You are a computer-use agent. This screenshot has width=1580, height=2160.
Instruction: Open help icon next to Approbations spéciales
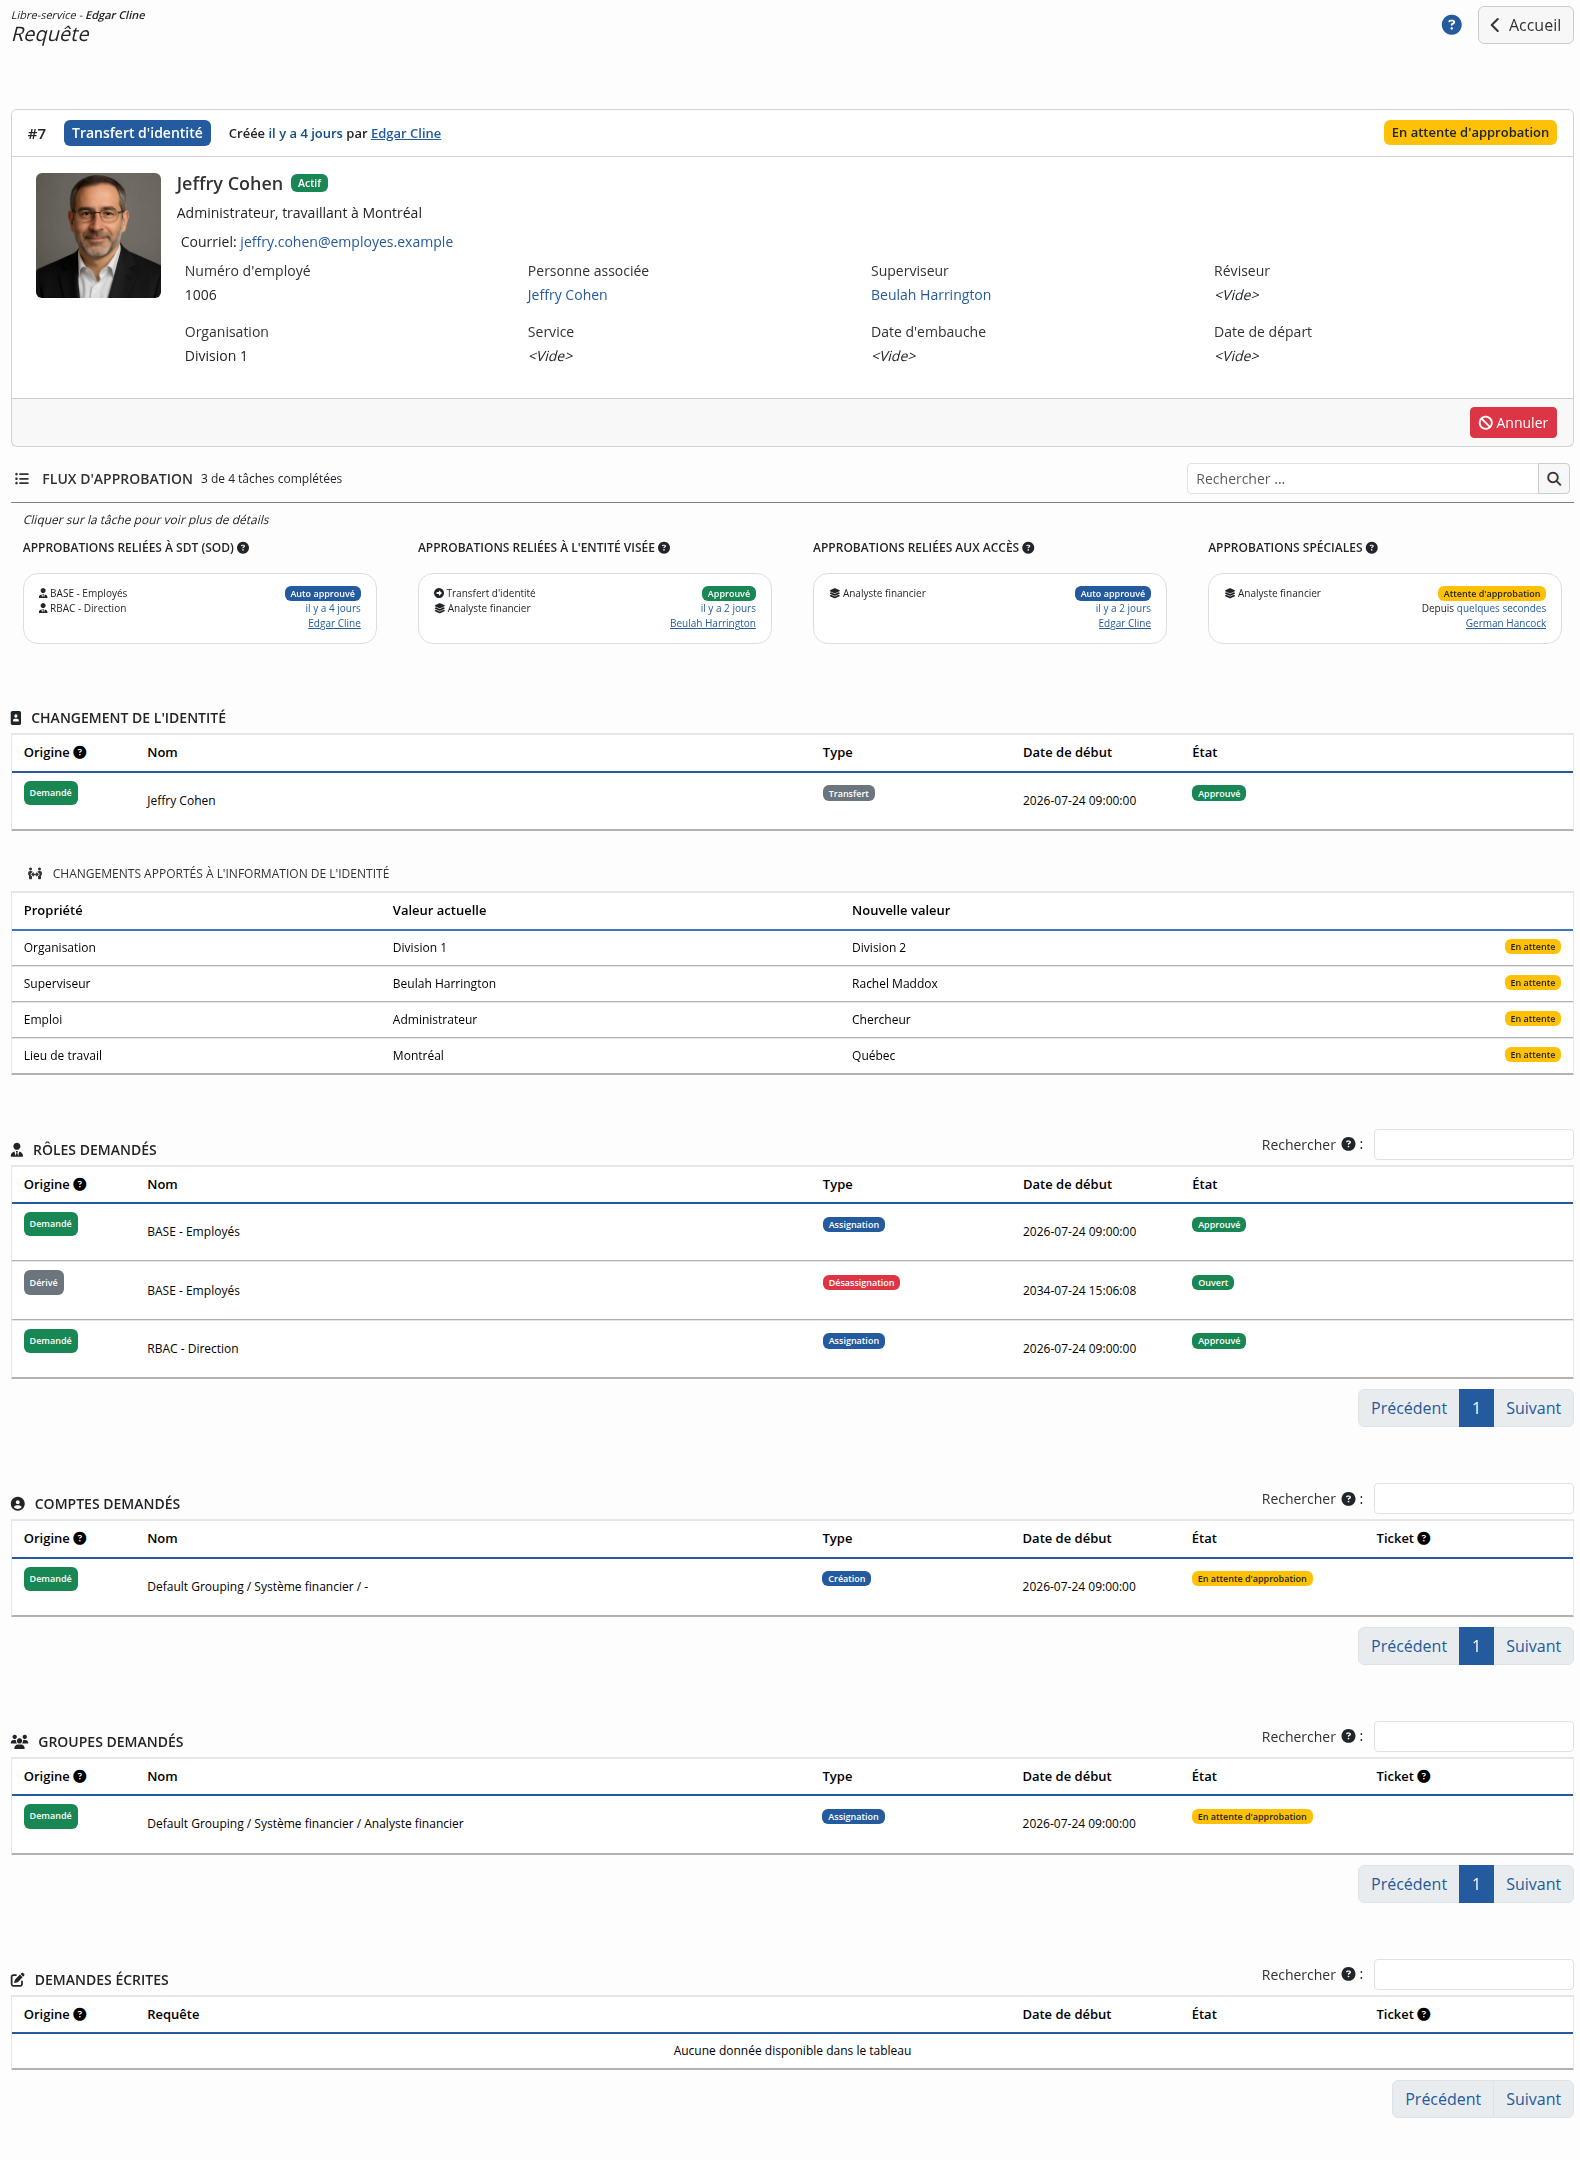1372,548
